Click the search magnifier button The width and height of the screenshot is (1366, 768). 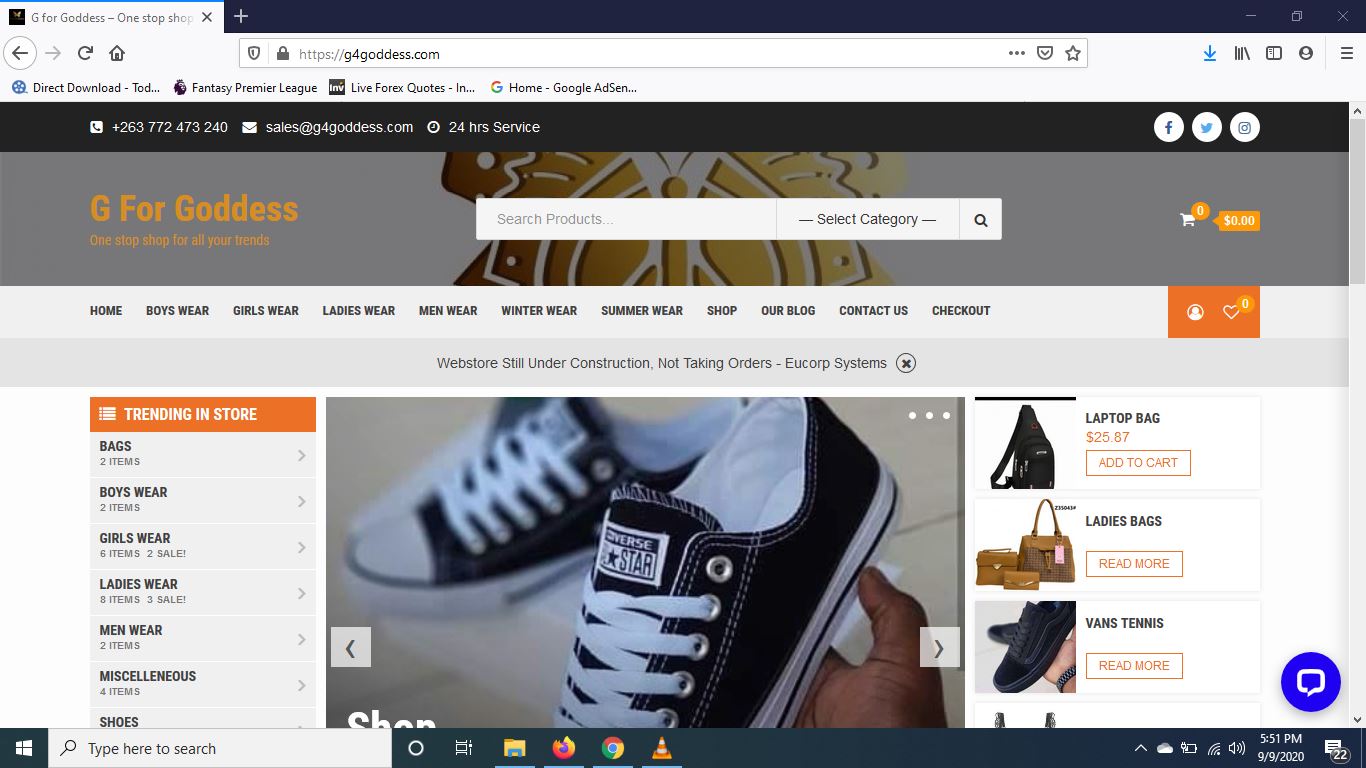pos(980,219)
